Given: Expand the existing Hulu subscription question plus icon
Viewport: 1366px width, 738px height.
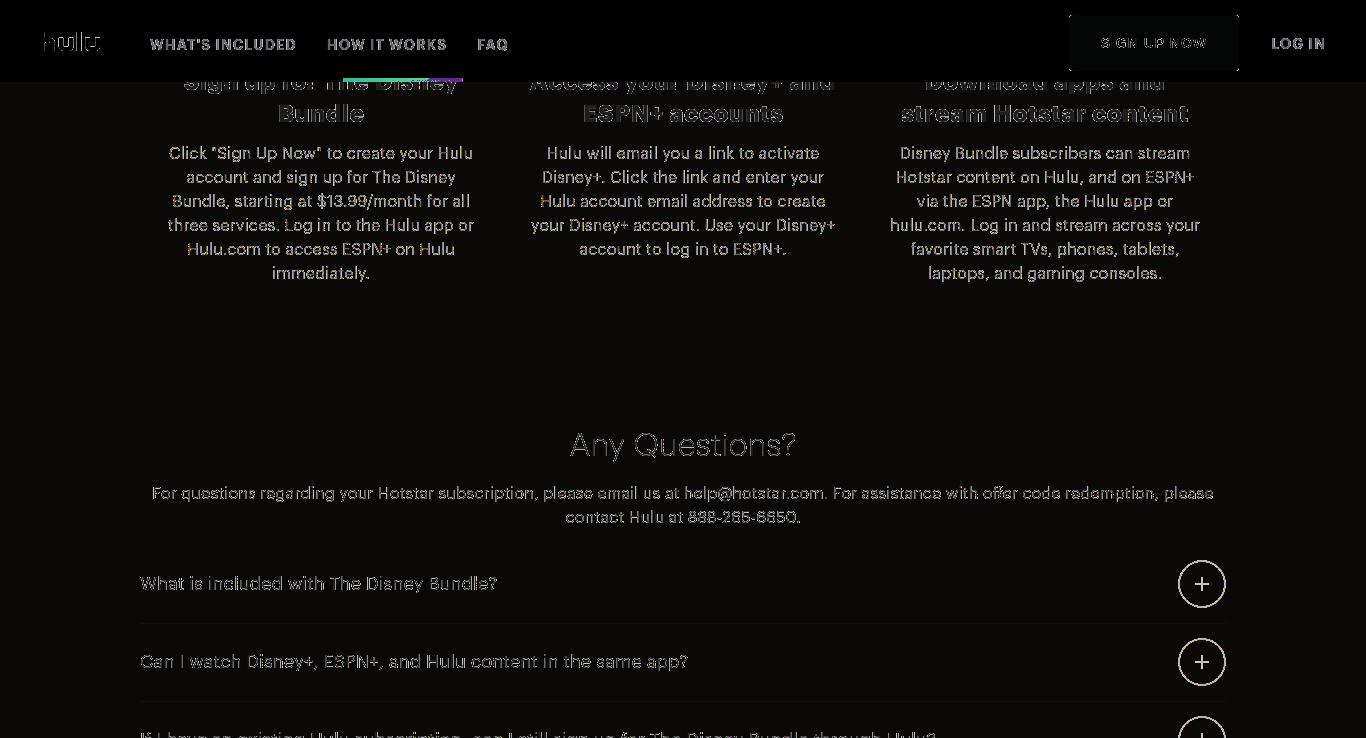Looking at the screenshot, I should tap(1202, 730).
